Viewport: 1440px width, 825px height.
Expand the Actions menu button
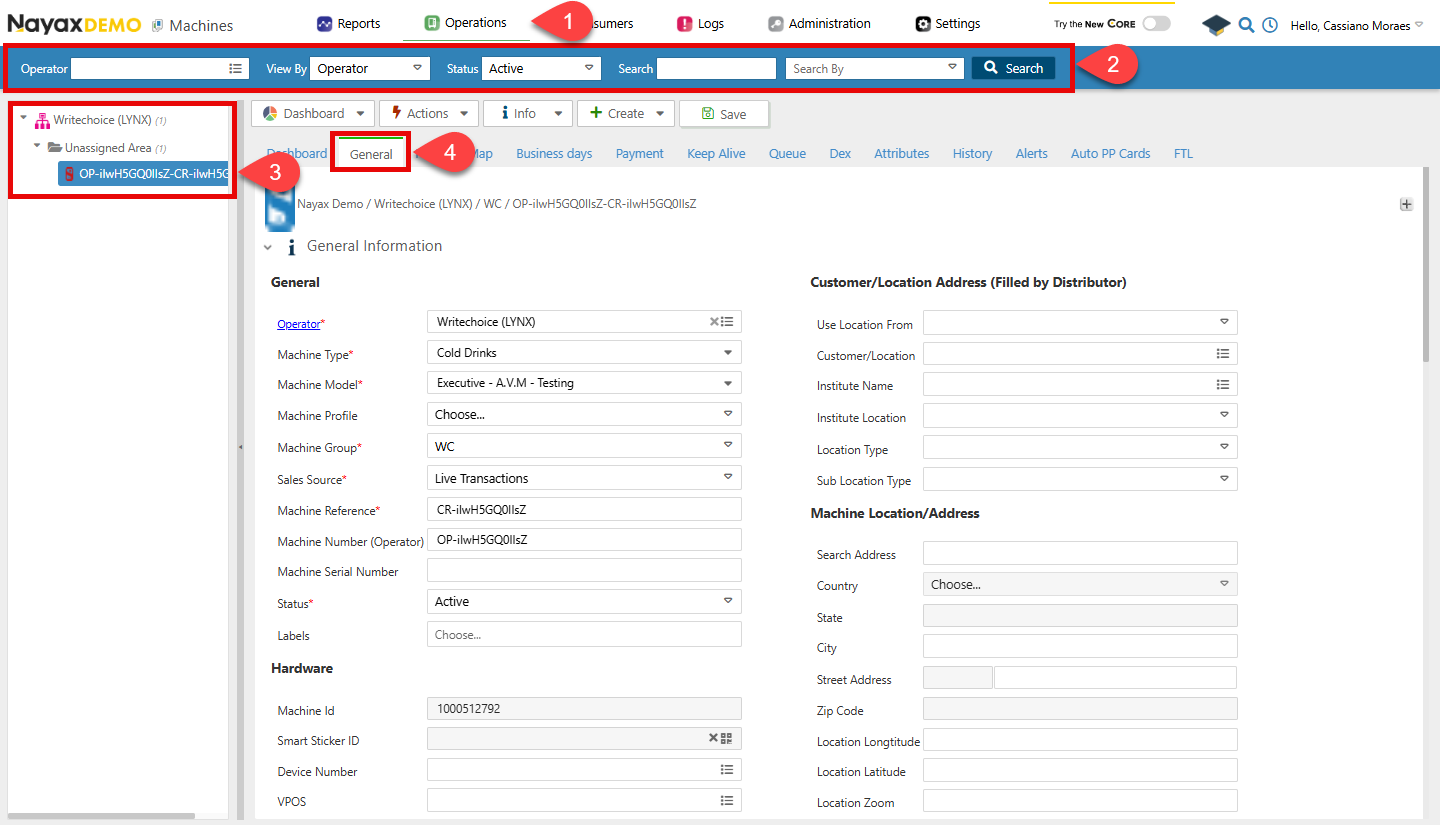point(429,113)
